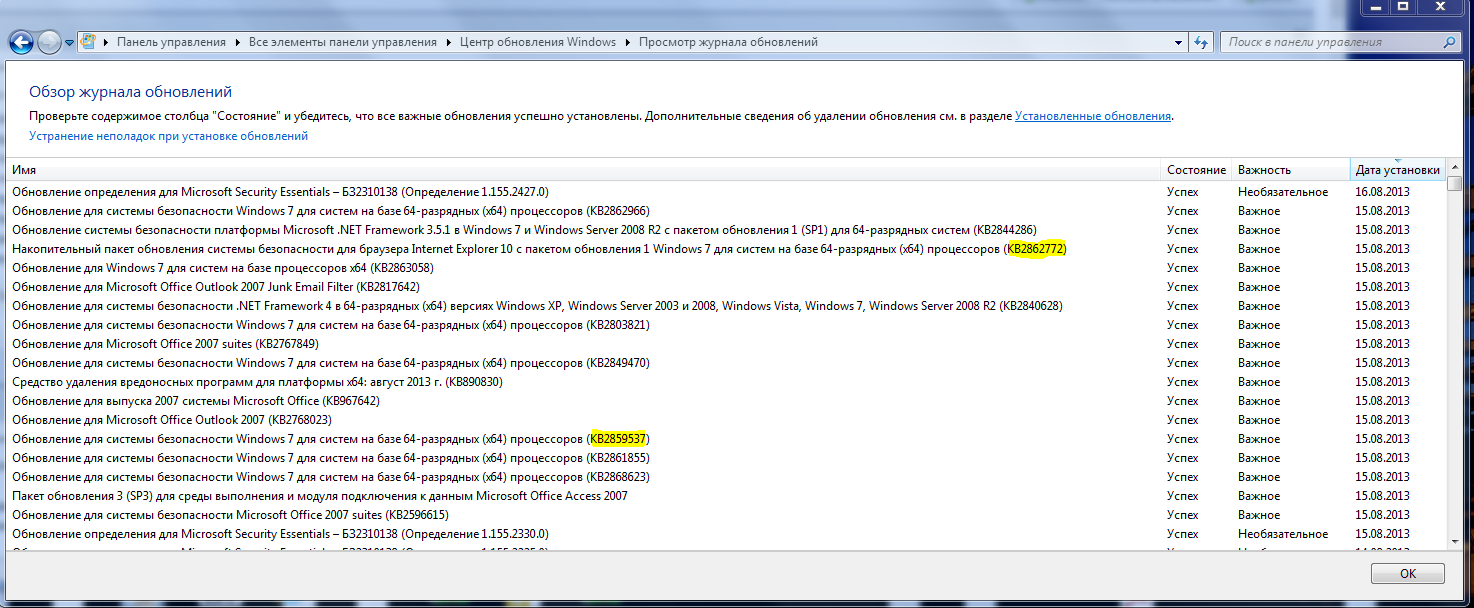The width and height of the screenshot is (1474, 608).
Task: Expand arrow after 'Панель управления' breadcrumb
Action: pos(238,42)
